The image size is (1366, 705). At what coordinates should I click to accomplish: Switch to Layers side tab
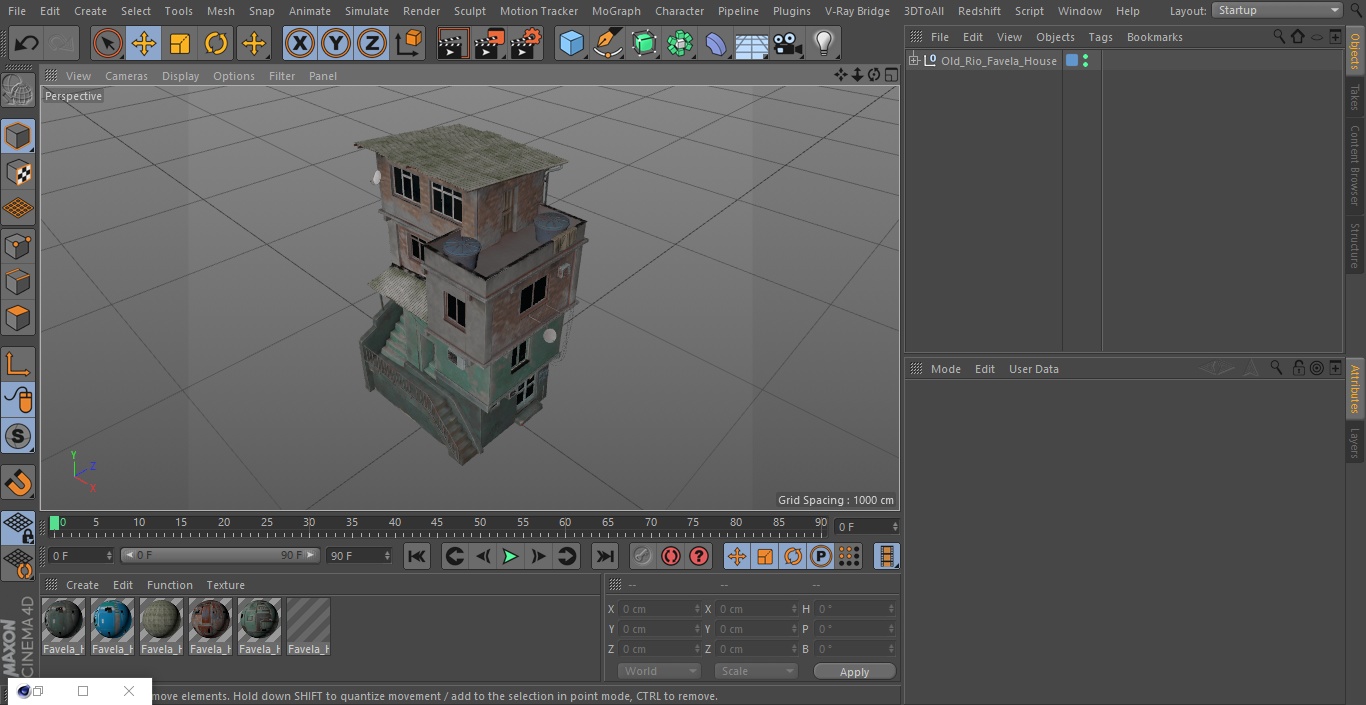1355,442
